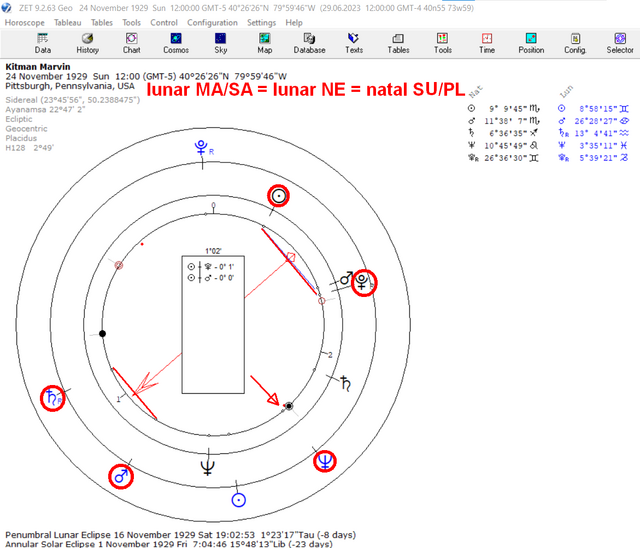
Task: Click the Geocentric label
Action: pos(26,129)
